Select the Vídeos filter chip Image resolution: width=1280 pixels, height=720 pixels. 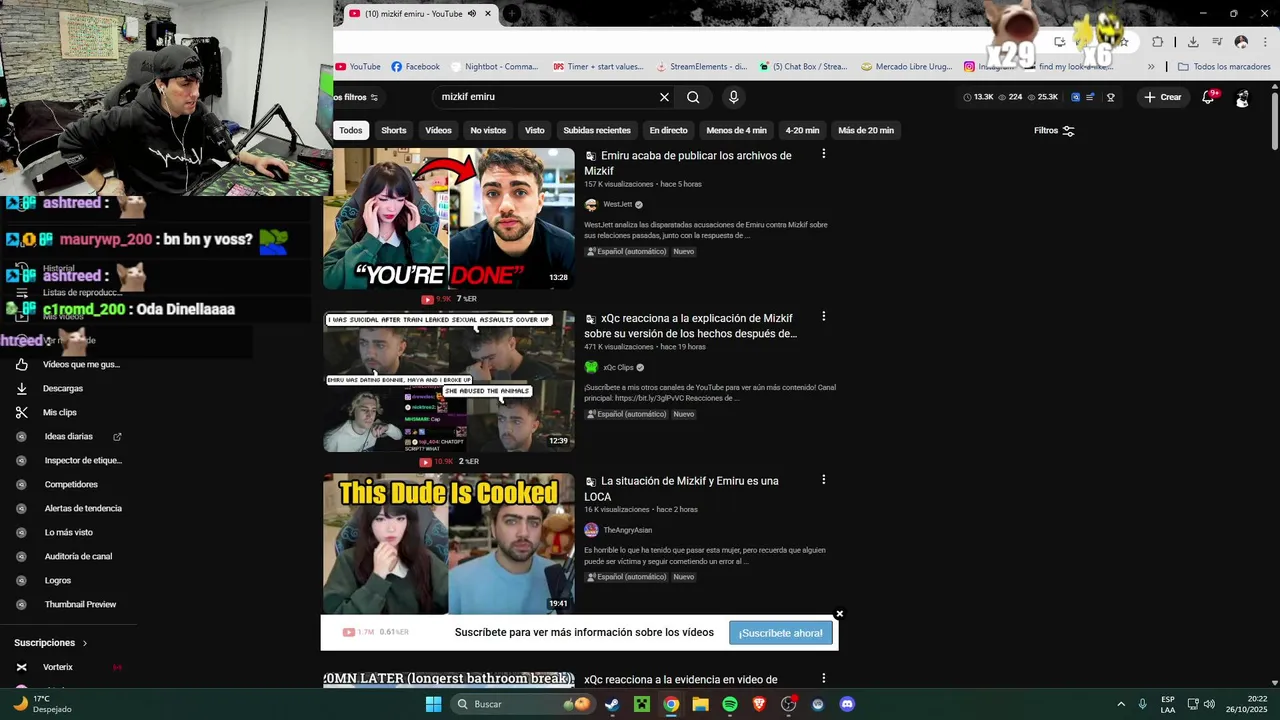click(x=438, y=130)
